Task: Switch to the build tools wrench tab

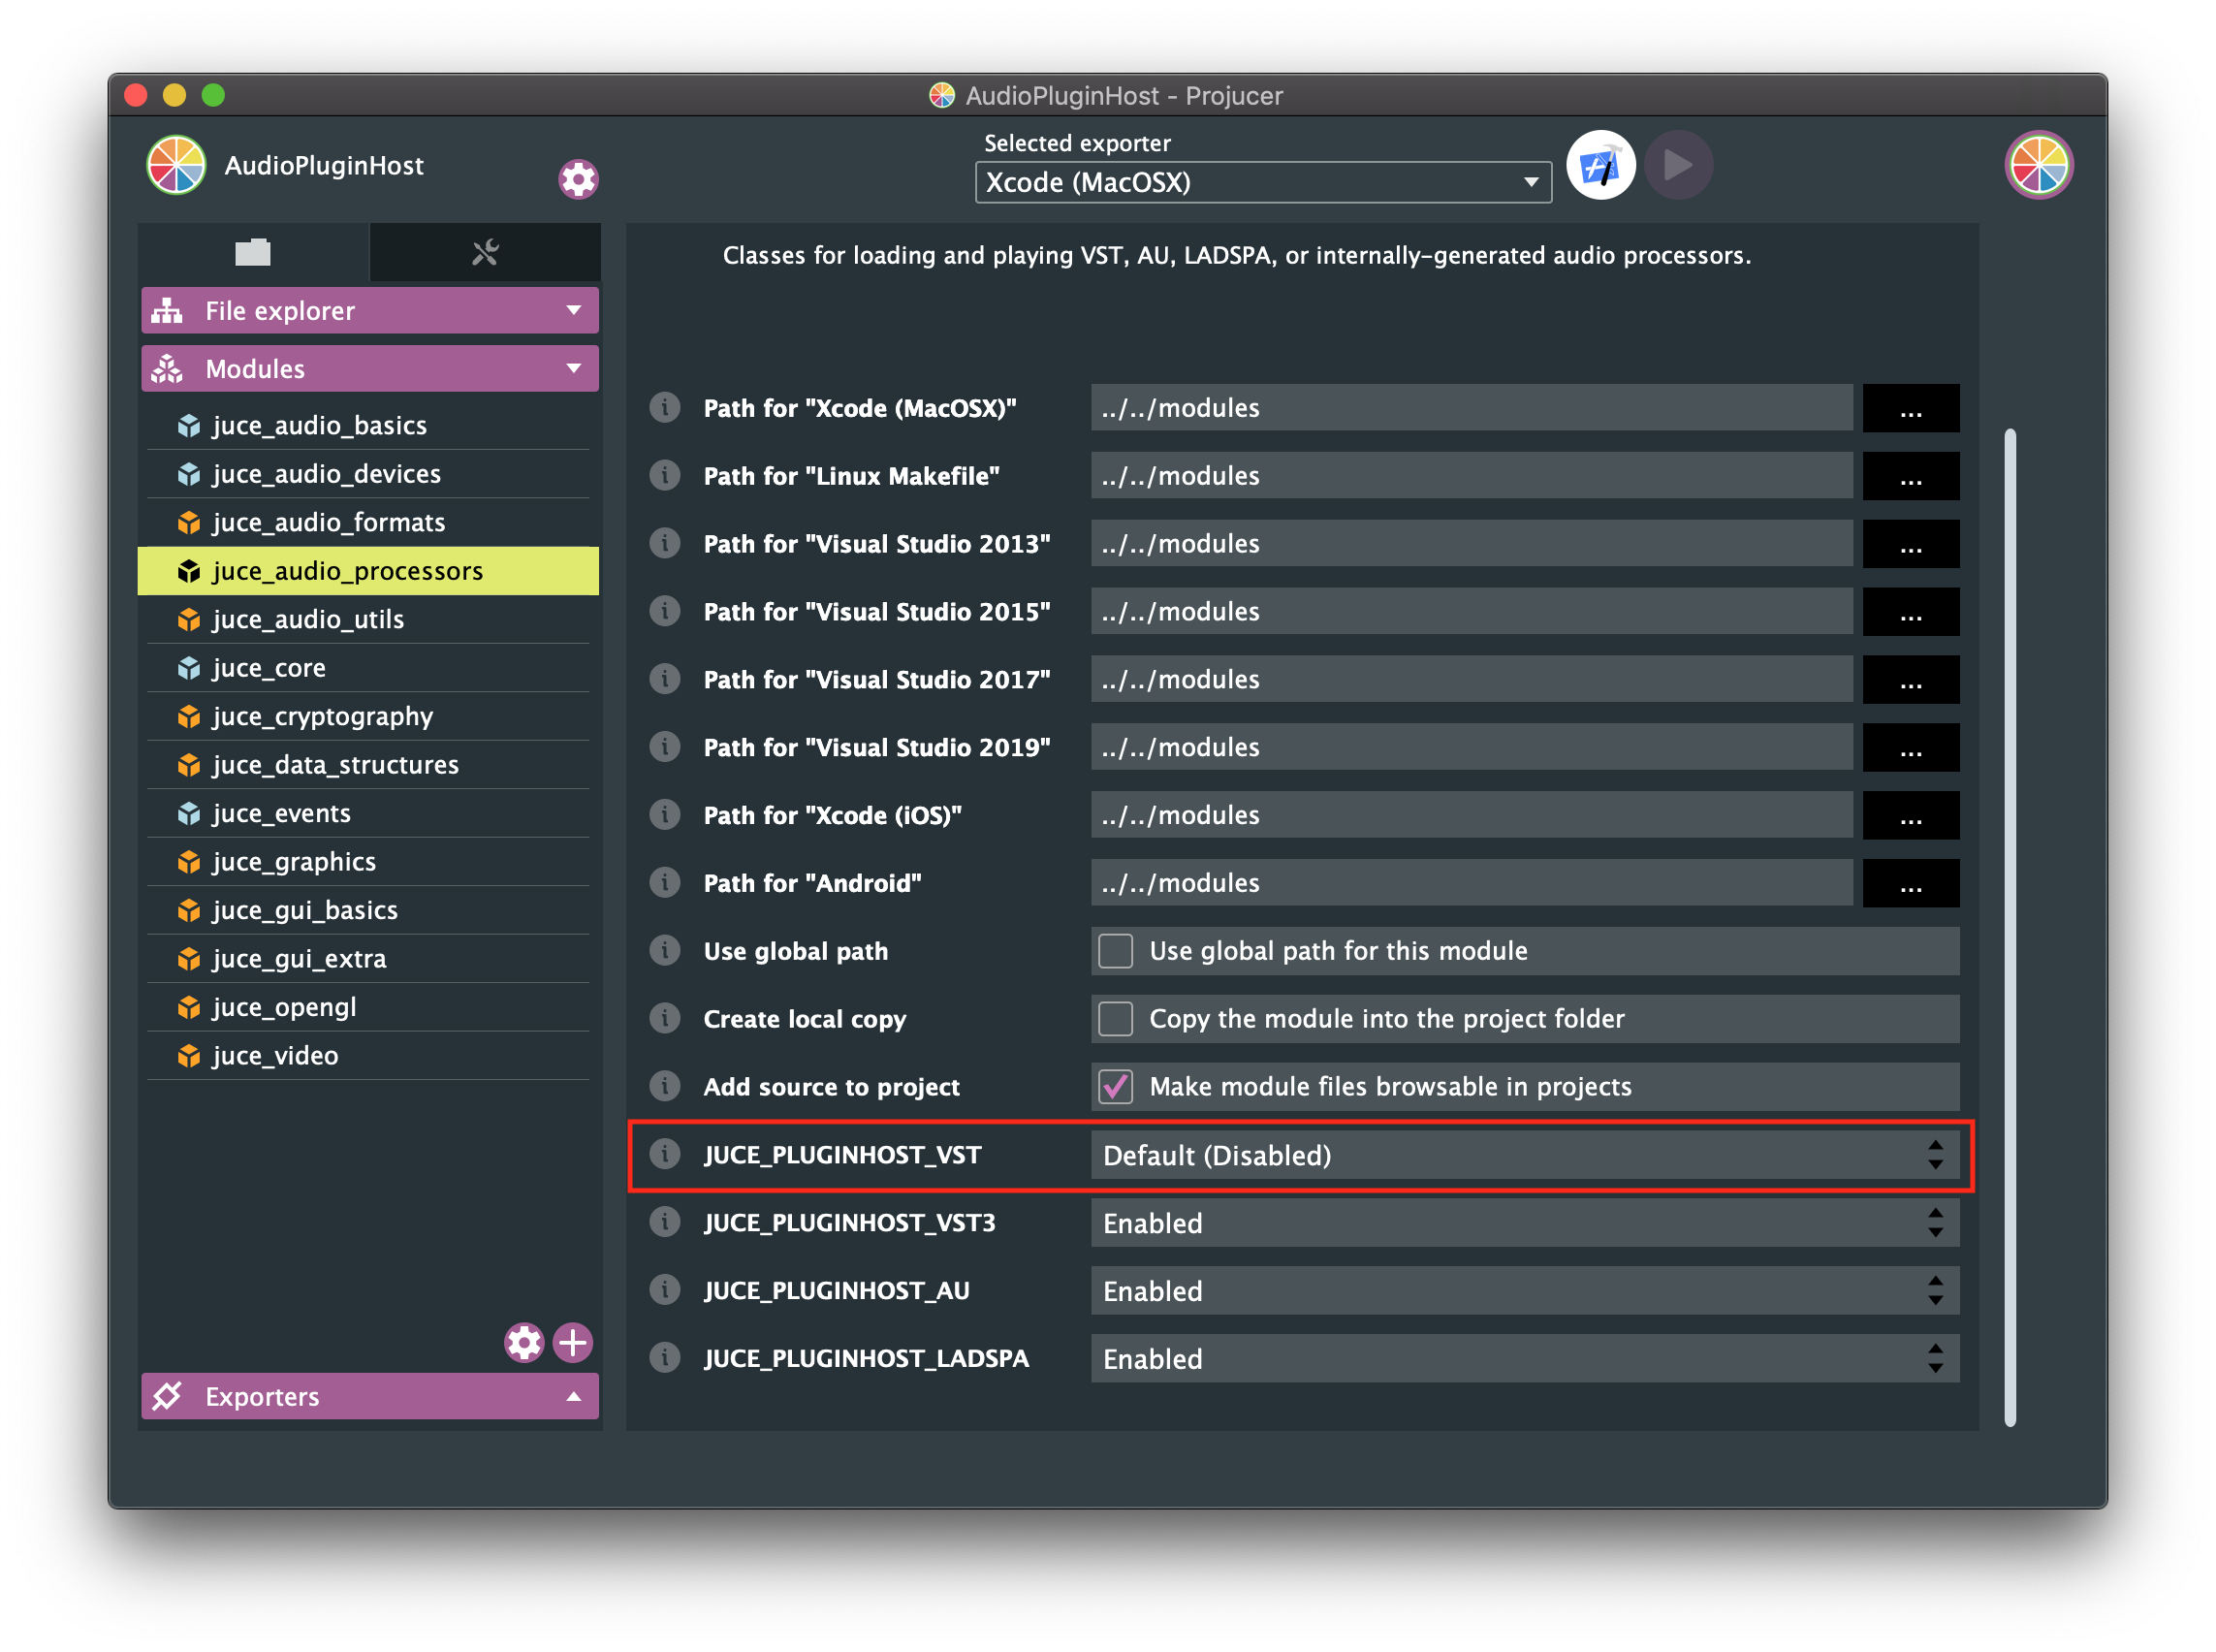Action: click(x=485, y=252)
